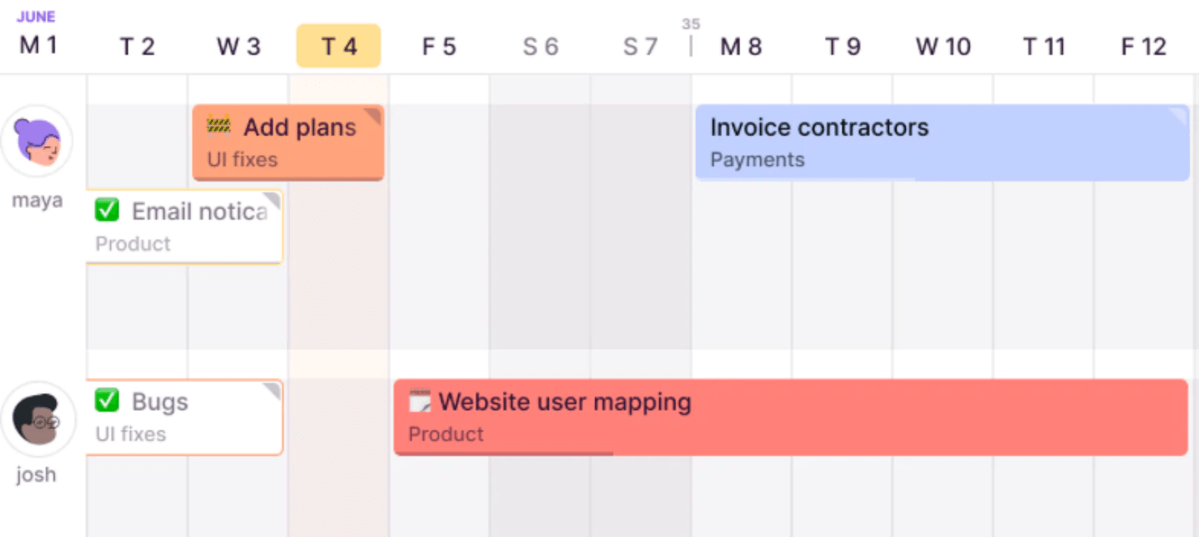Select the highlighted T 4 day header
The width and height of the screenshot is (1199, 537).
point(338,46)
